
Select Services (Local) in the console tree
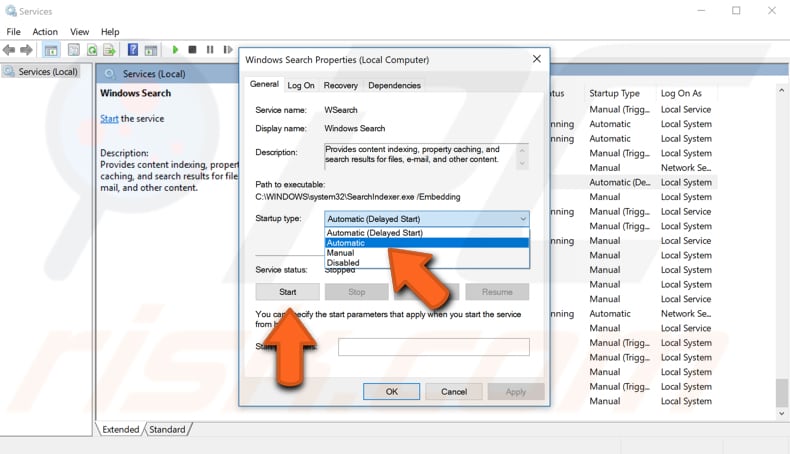point(48,72)
